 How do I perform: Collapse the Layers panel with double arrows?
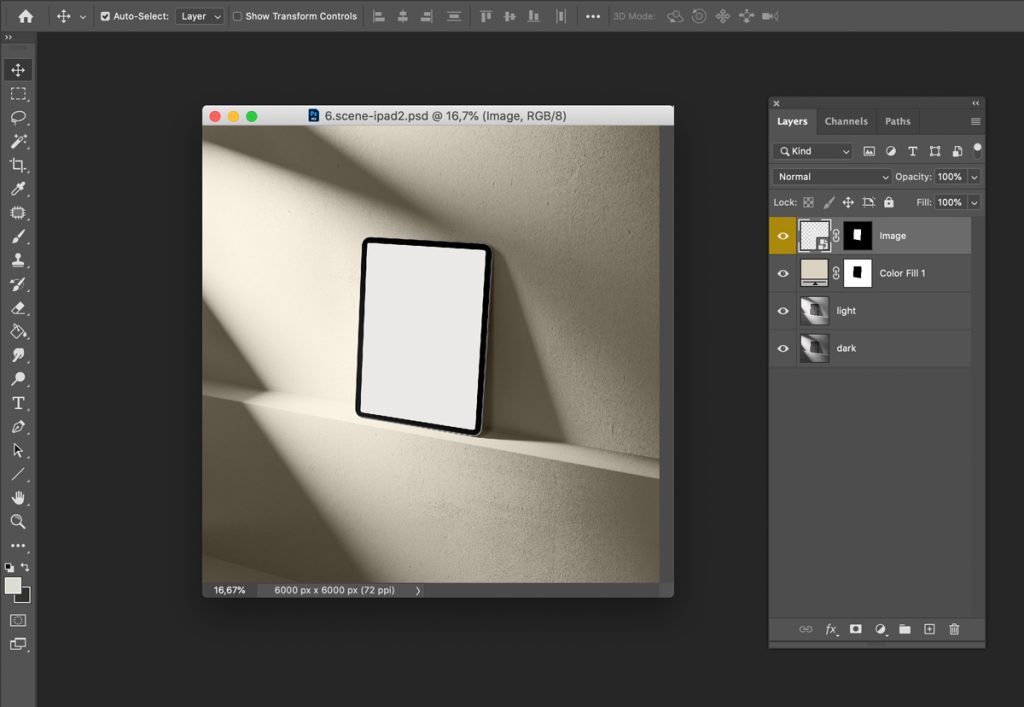975,103
